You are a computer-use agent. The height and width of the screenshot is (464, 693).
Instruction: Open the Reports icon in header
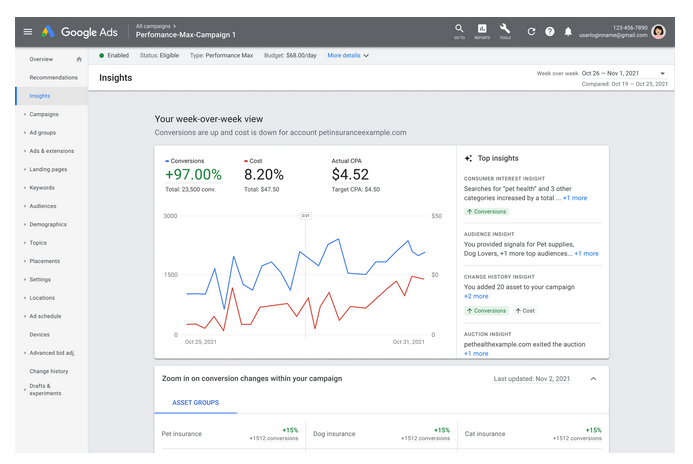coord(482,30)
